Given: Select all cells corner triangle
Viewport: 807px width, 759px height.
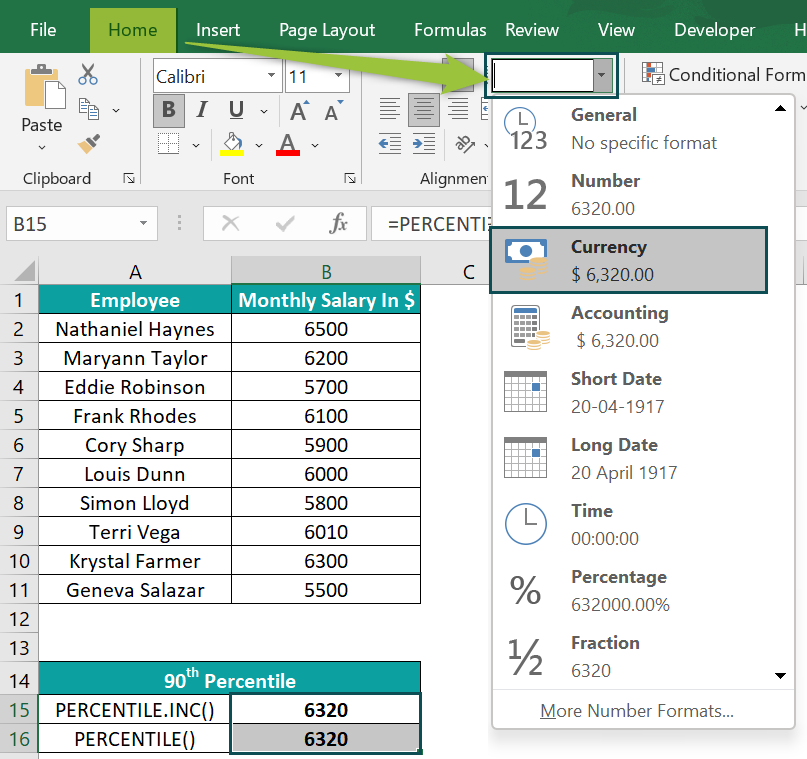Looking at the screenshot, I should click(24, 271).
